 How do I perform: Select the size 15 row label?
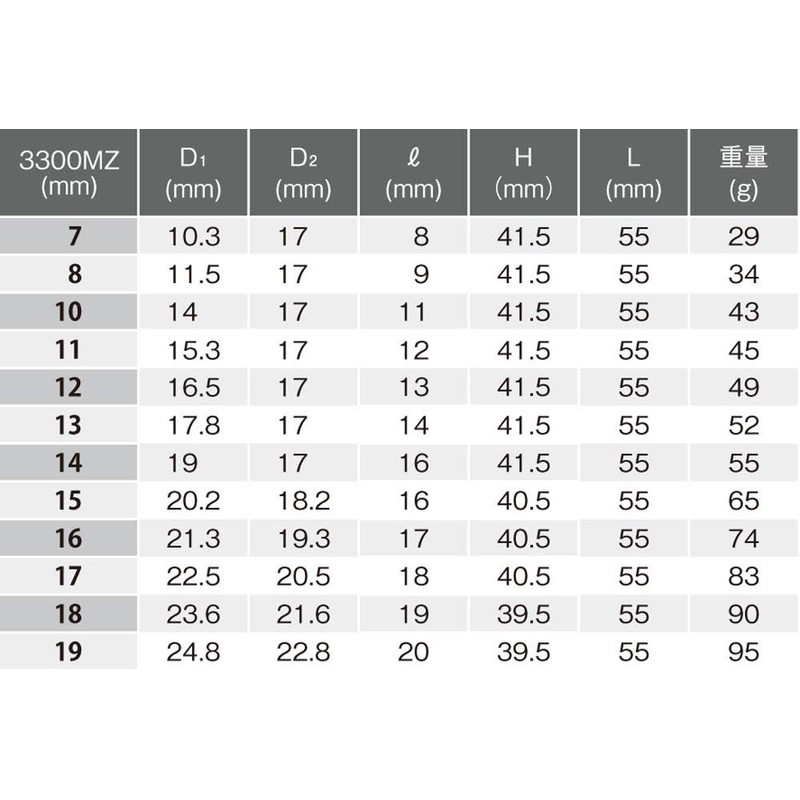click(68, 501)
